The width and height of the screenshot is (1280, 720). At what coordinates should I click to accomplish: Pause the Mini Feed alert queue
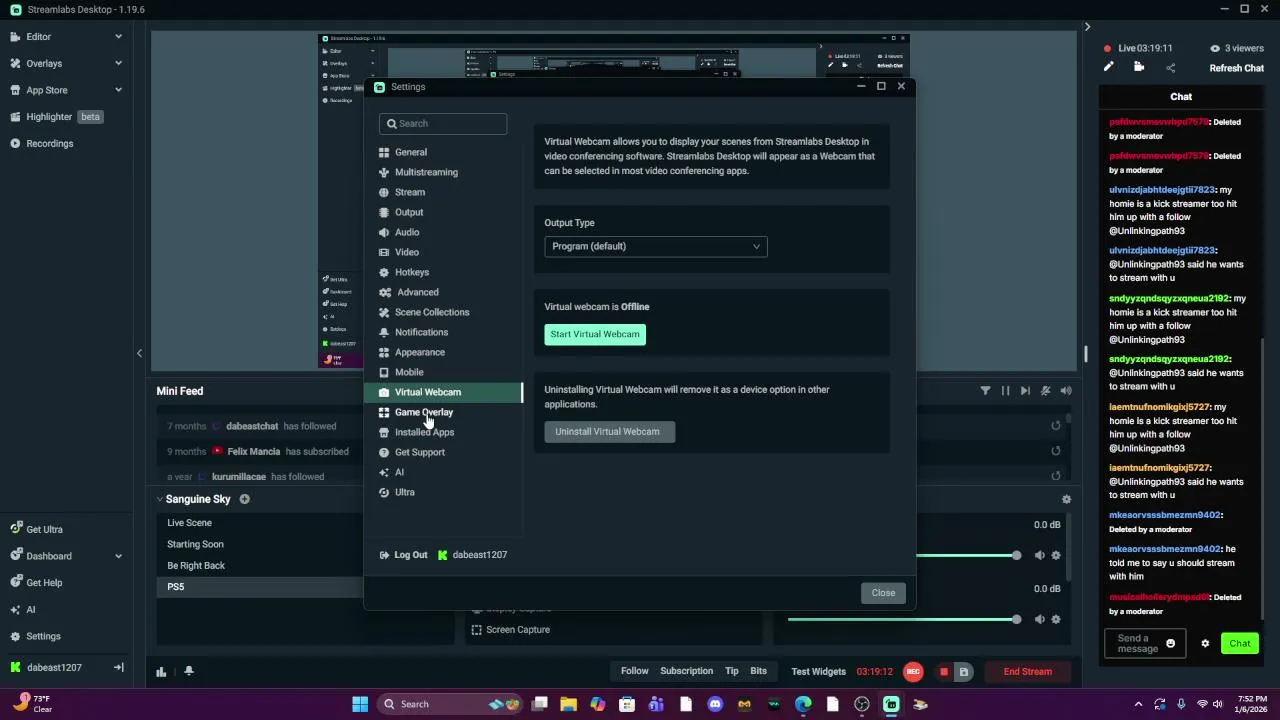pos(1005,391)
